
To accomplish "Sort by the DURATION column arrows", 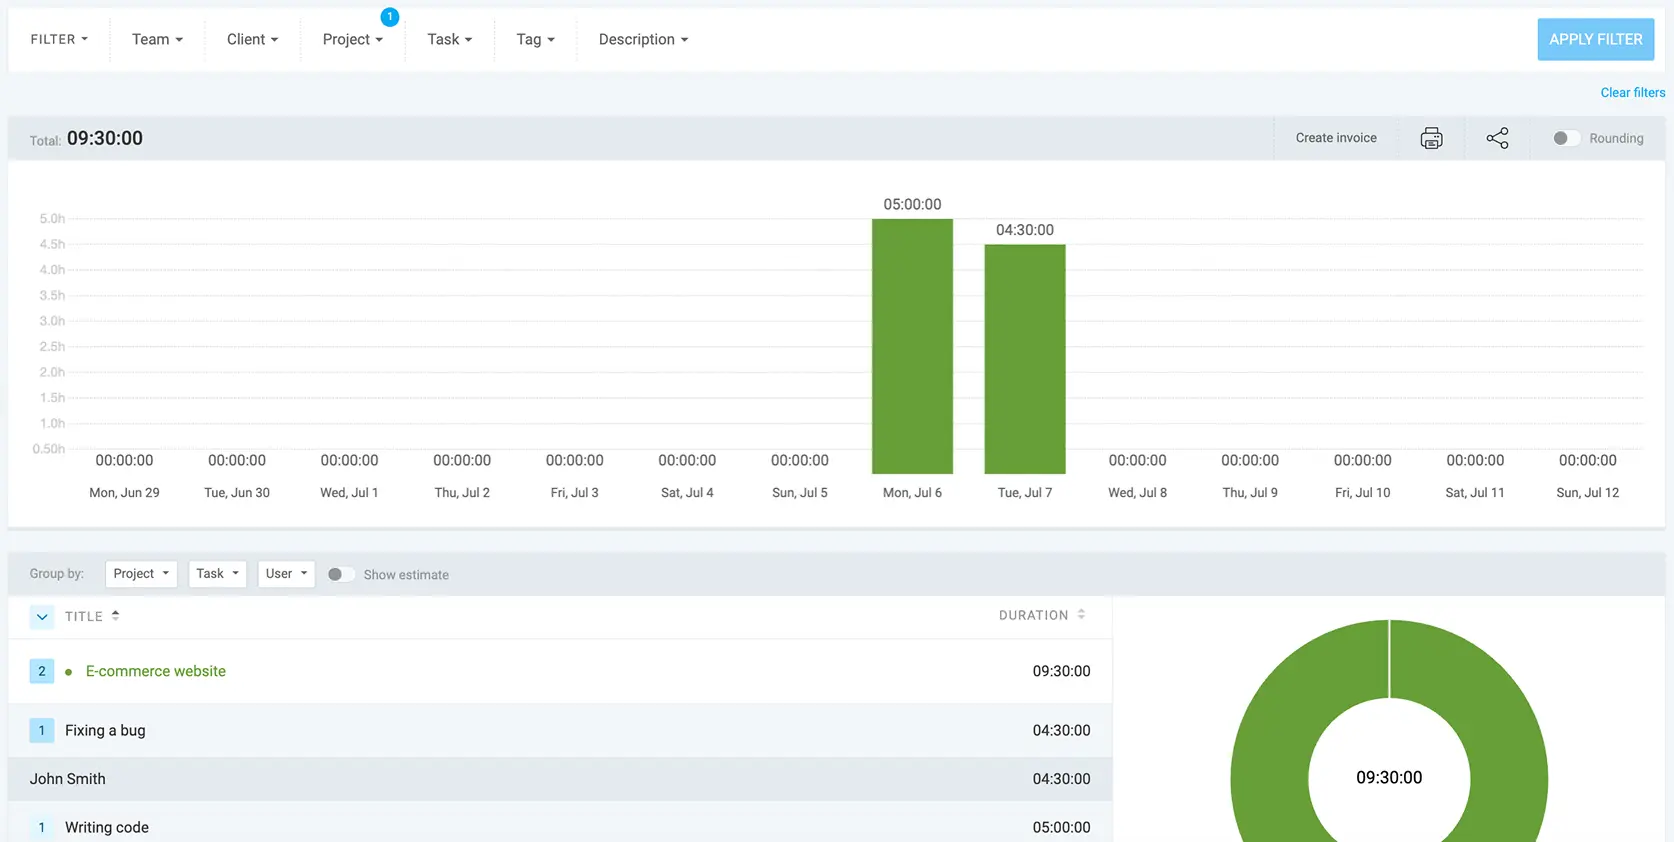I will click(x=1081, y=615).
